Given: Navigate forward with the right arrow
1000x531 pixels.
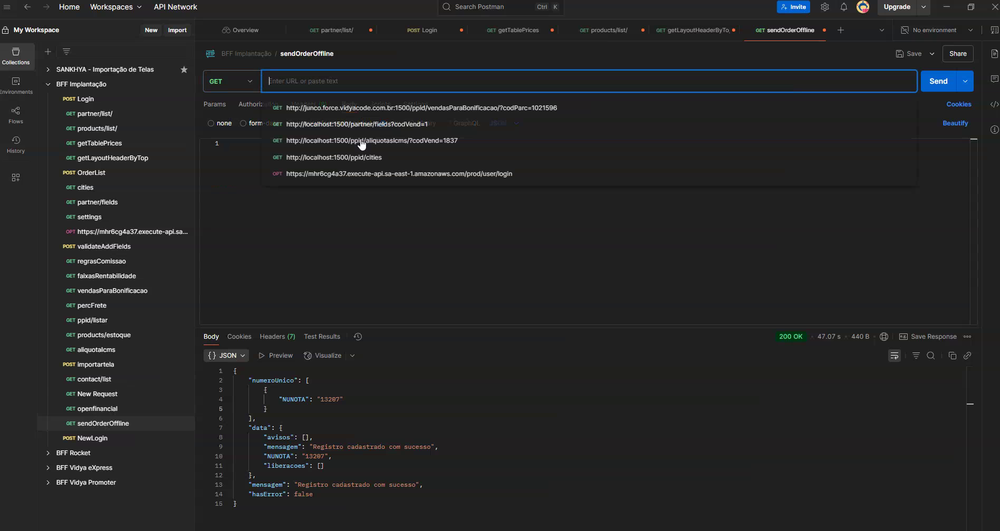Looking at the screenshot, I should click(47, 7).
